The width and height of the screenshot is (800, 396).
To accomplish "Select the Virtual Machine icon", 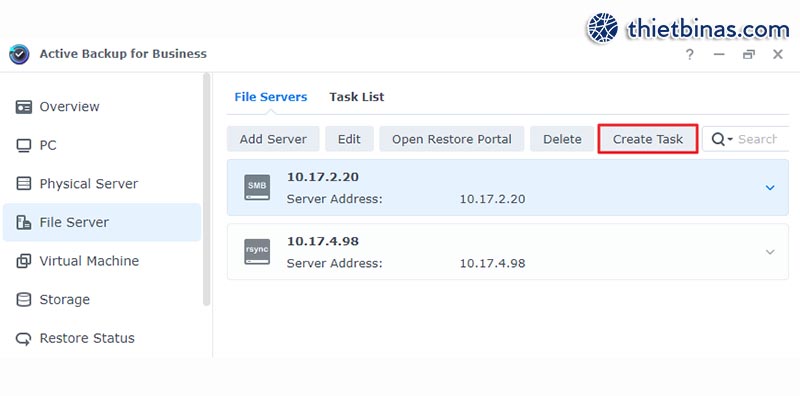I will [x=23, y=261].
